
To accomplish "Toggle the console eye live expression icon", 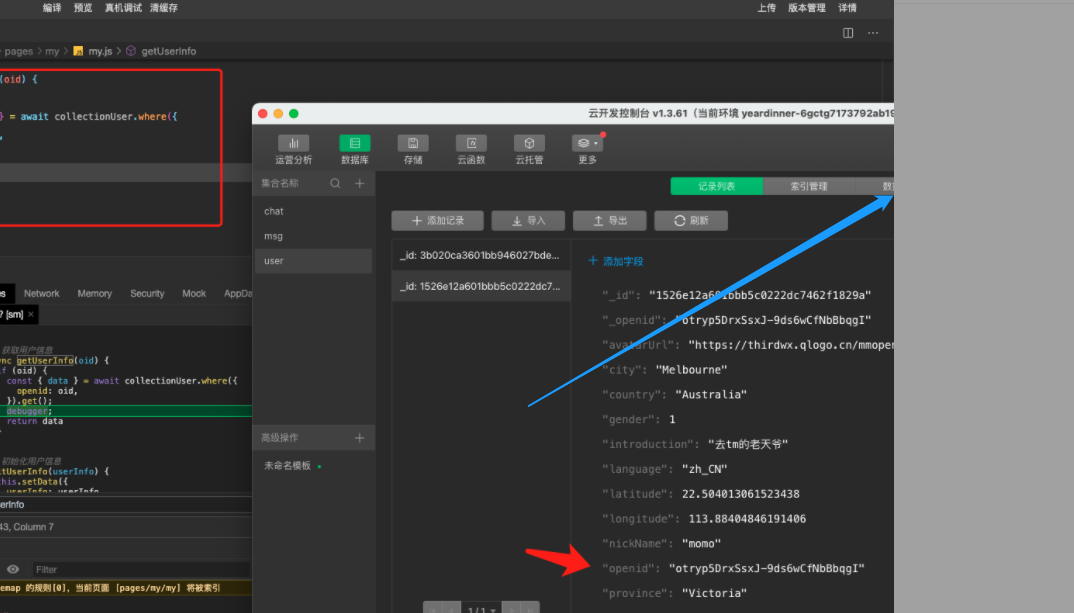I will [13, 569].
